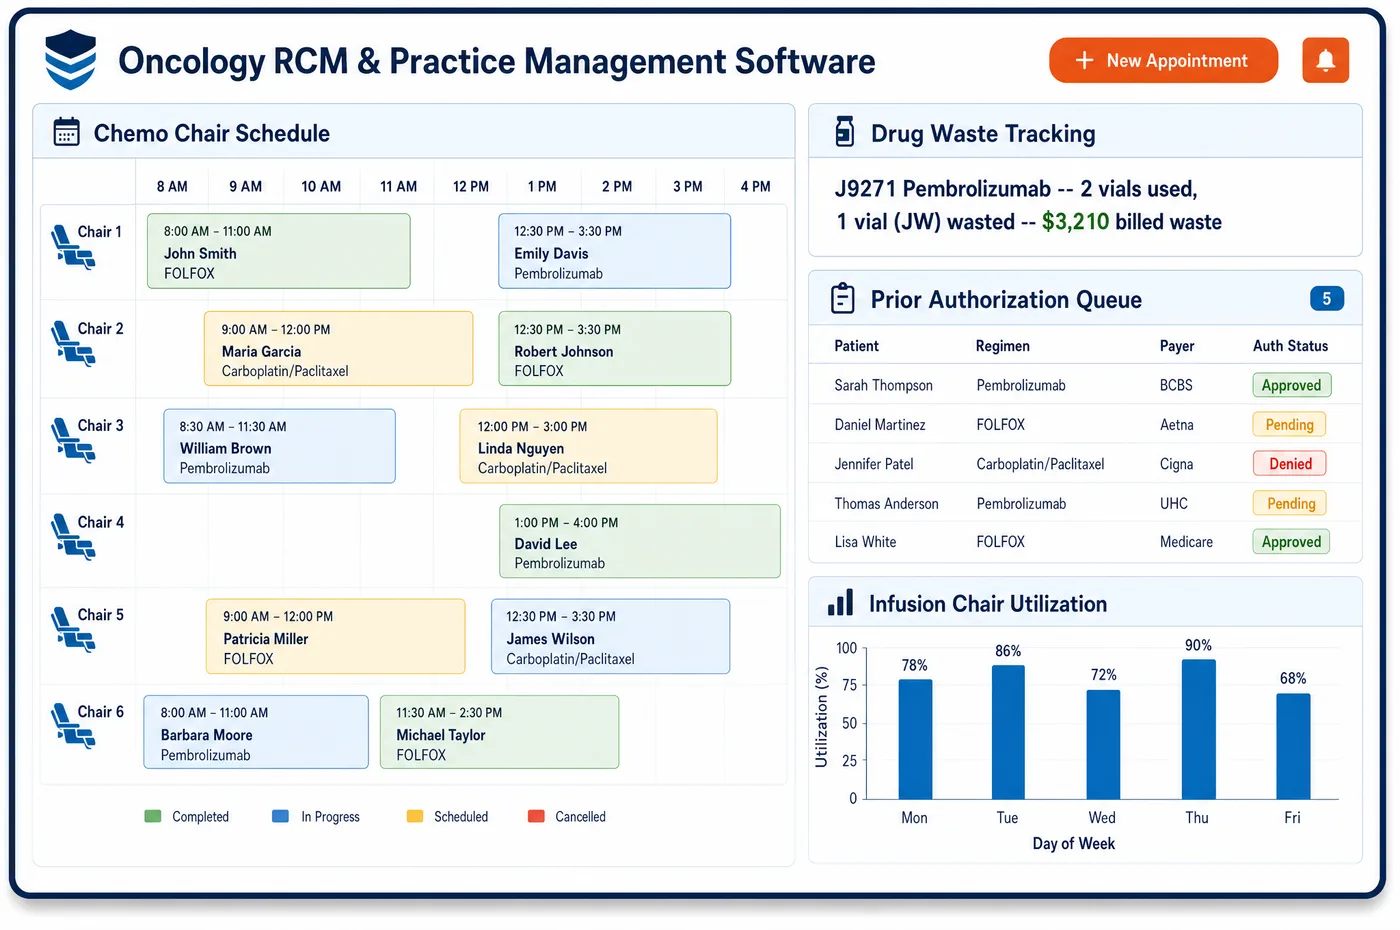Select the Chair 5 seat icon
This screenshot has width=1400, height=930.
click(73, 630)
